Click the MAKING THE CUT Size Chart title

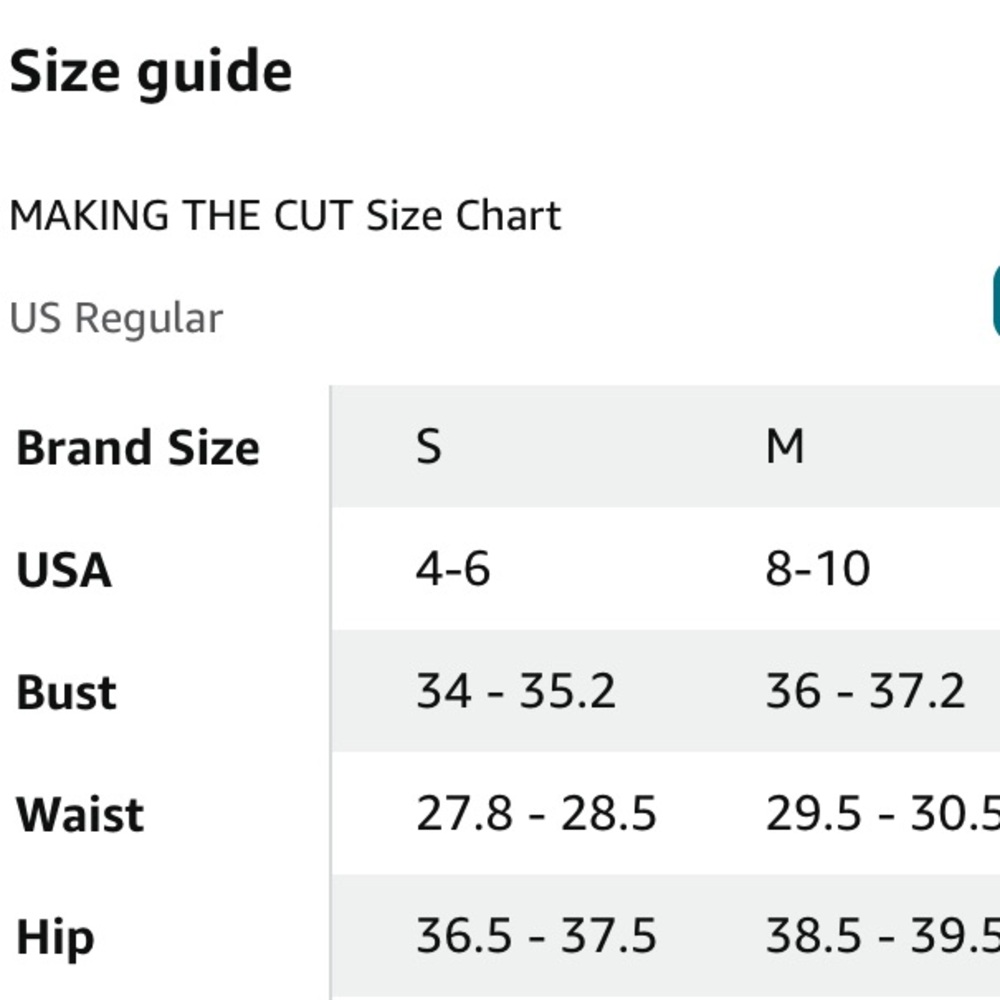click(x=285, y=215)
